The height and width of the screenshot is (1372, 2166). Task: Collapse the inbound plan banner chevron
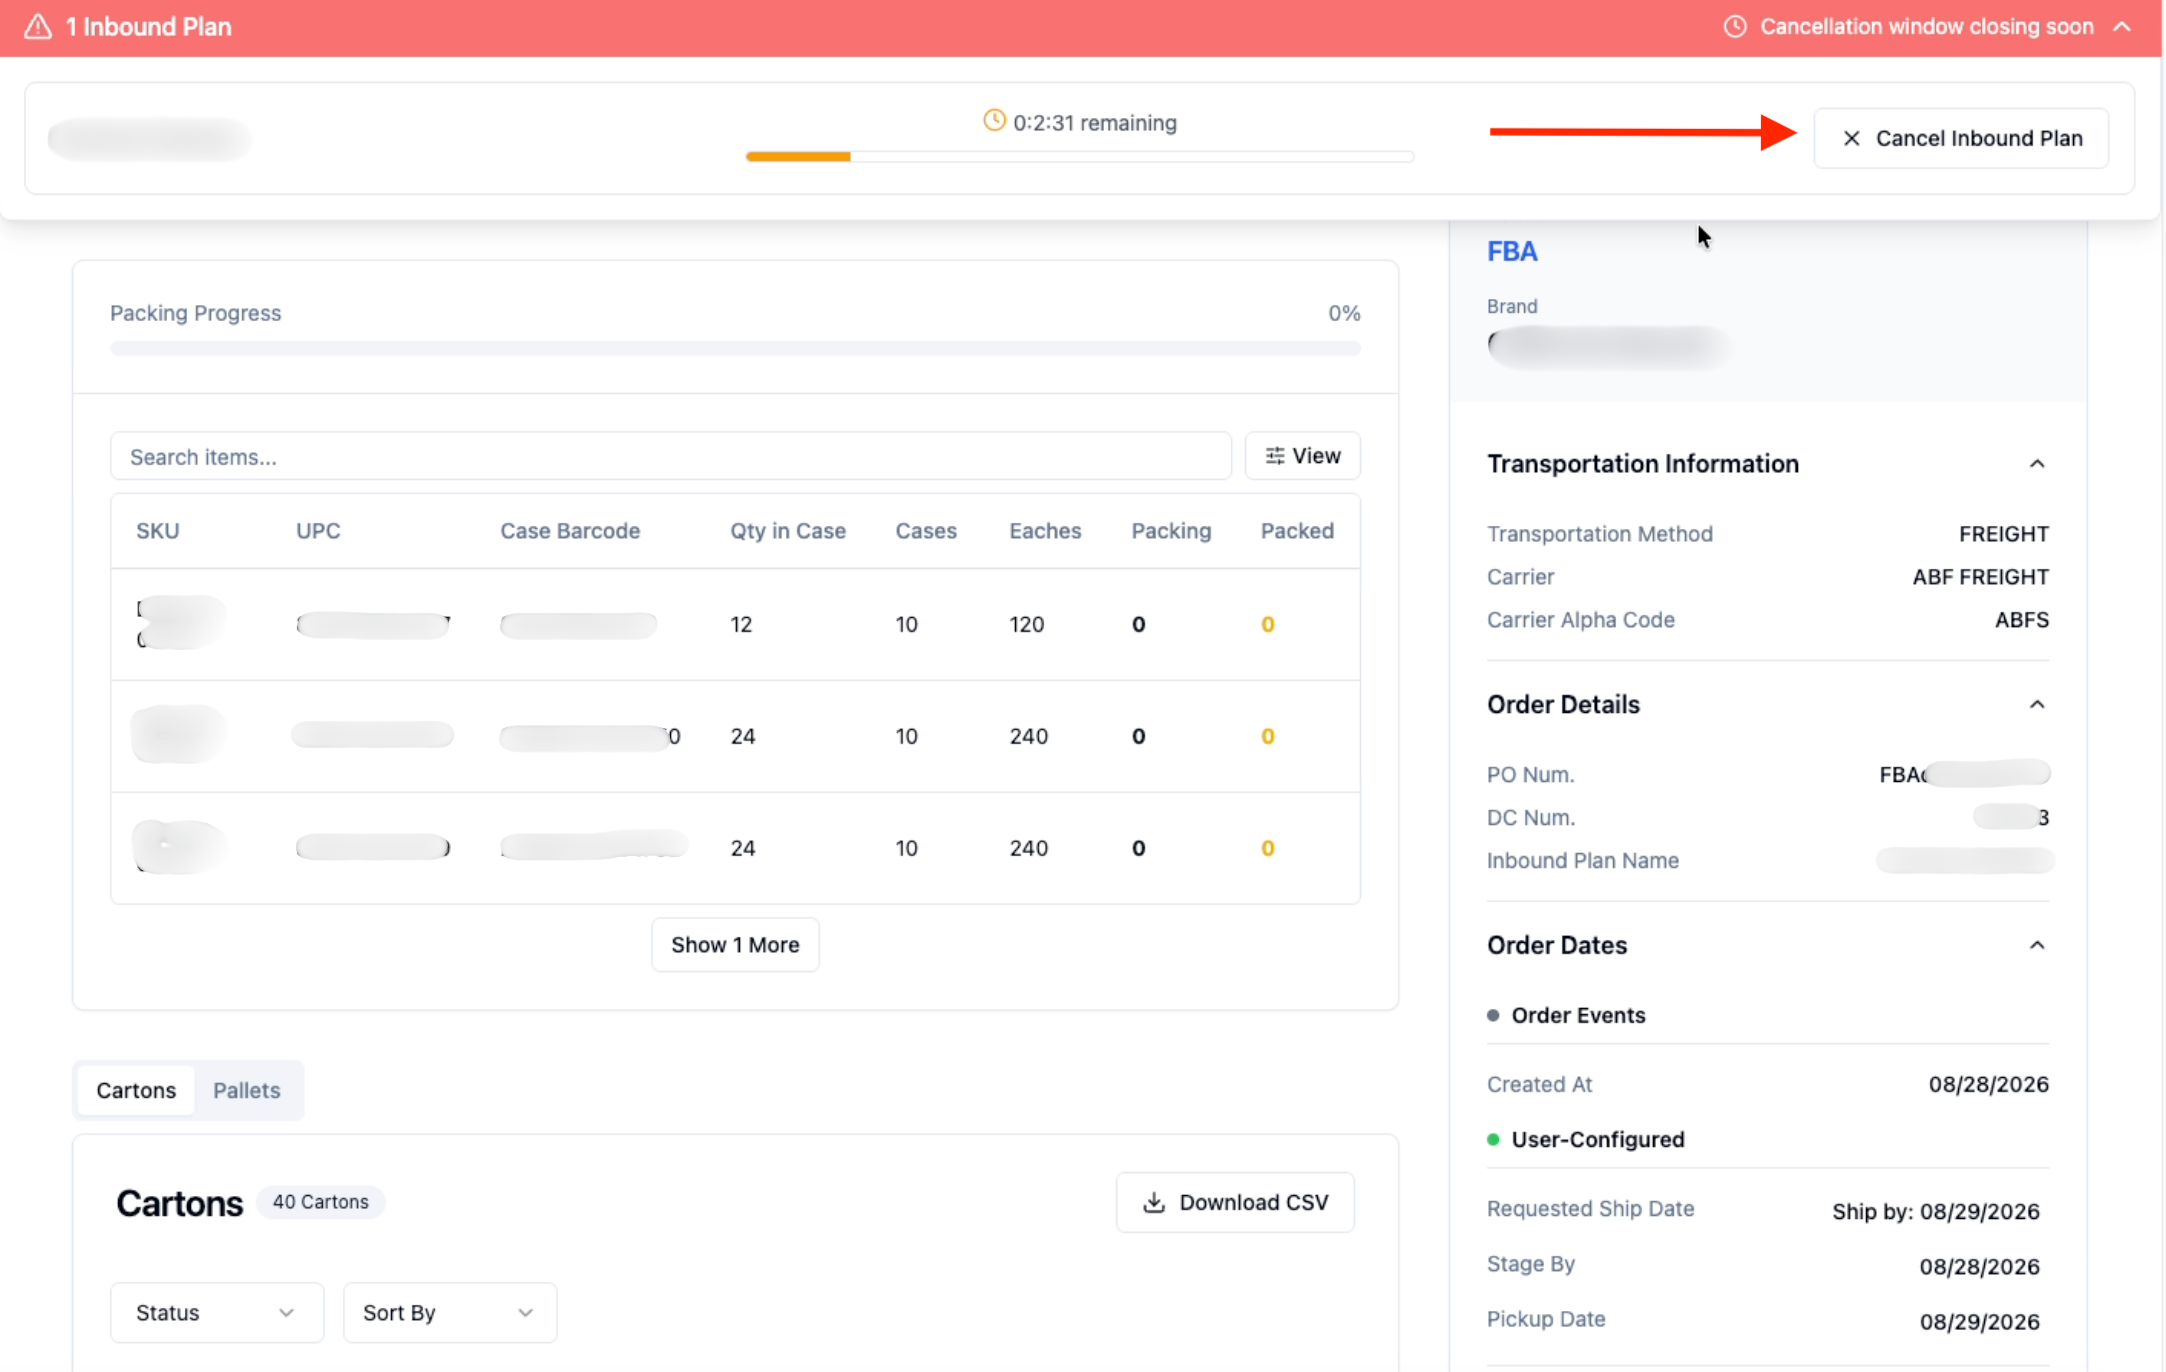(x=2122, y=27)
